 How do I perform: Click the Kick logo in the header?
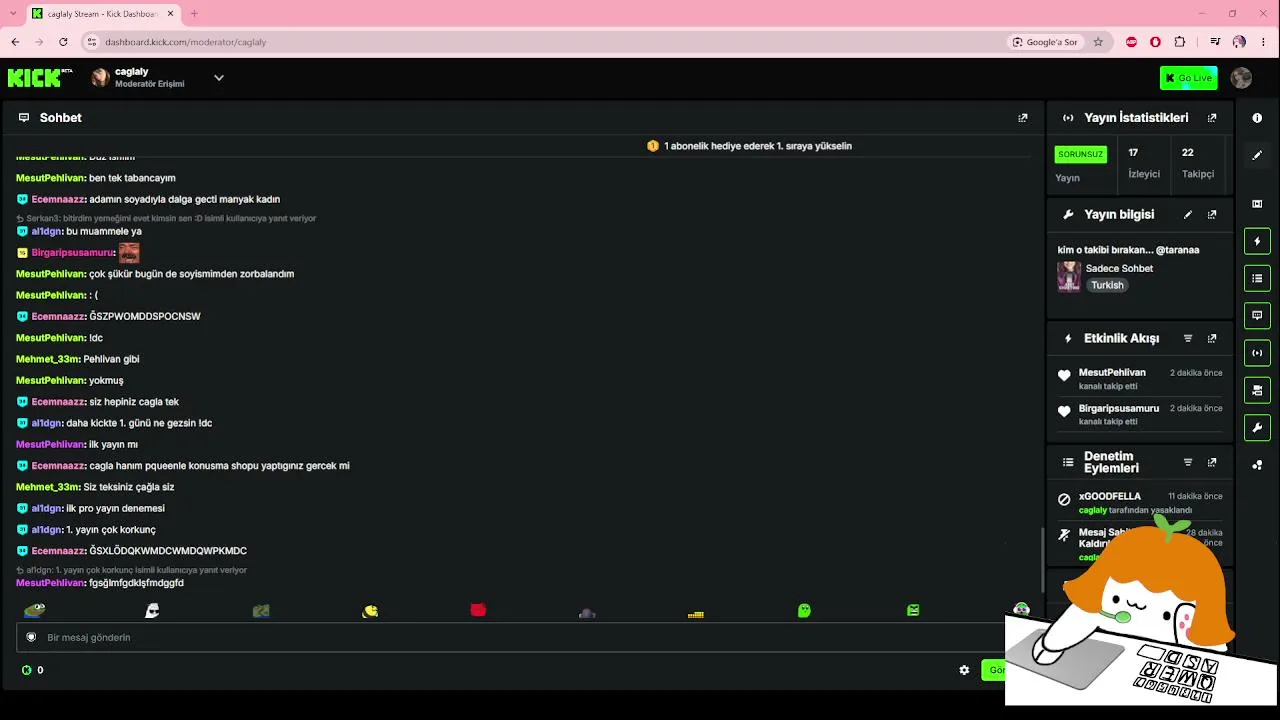click(40, 78)
